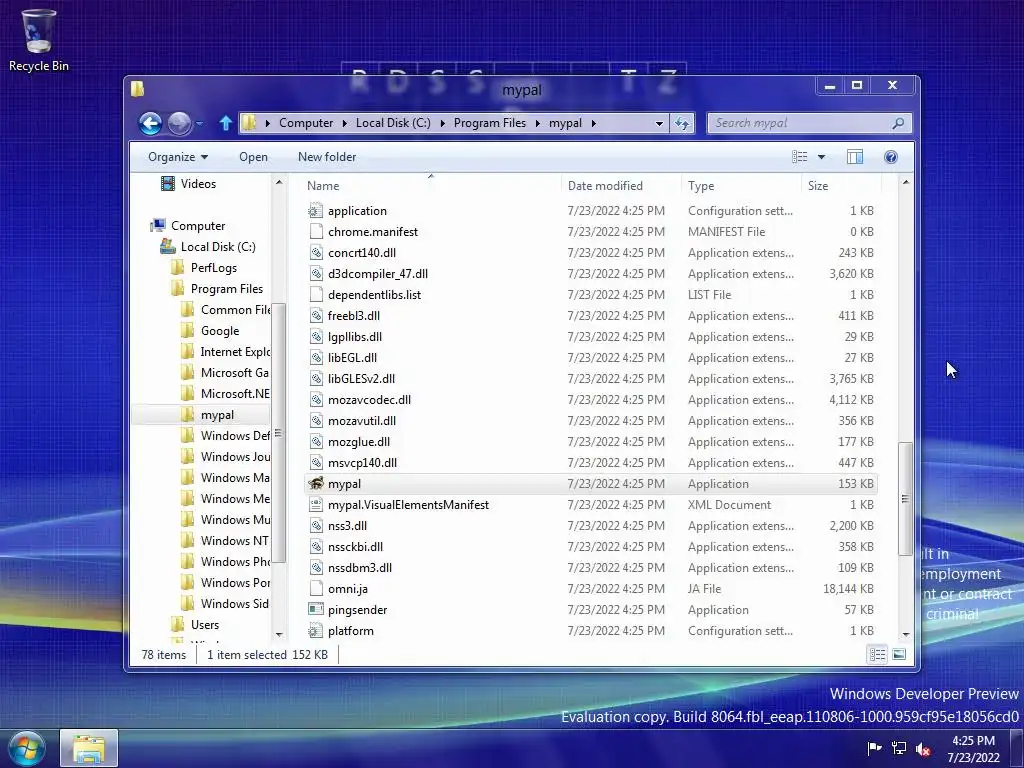This screenshot has width=1024, height=768.
Task: Open Google folder in tree
Action: pos(219,331)
